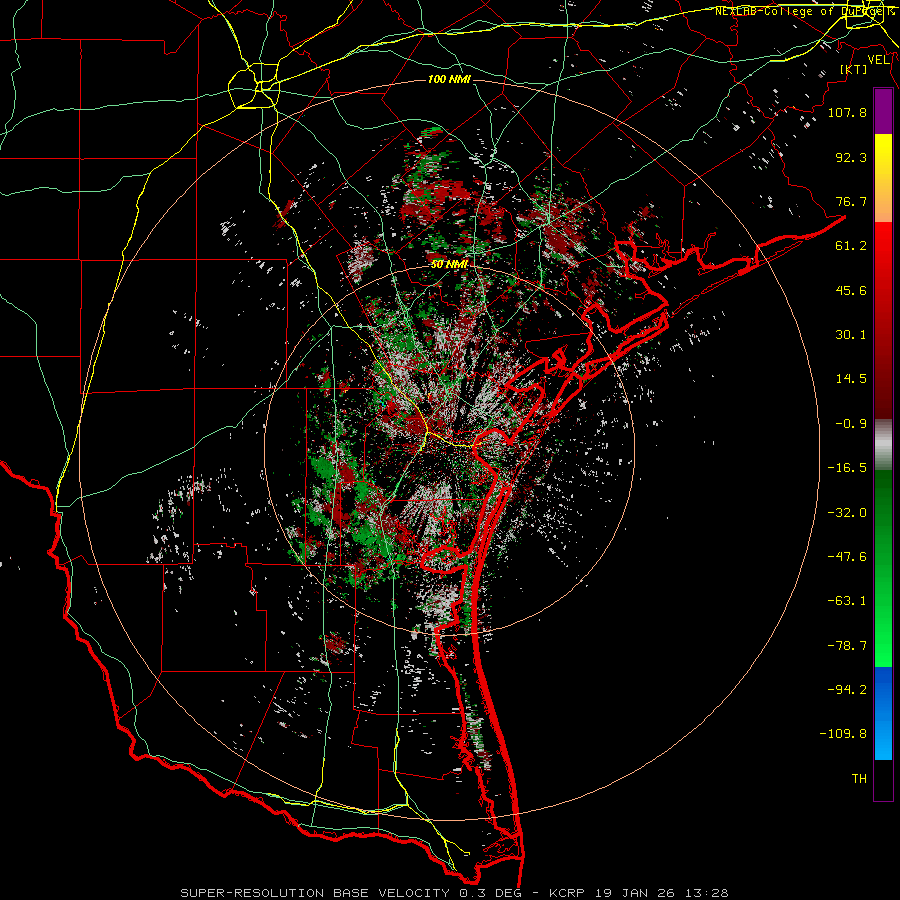This screenshot has height=900, width=900.
Task: Click the -32.0 velocity scale value
Action: [x=847, y=513]
